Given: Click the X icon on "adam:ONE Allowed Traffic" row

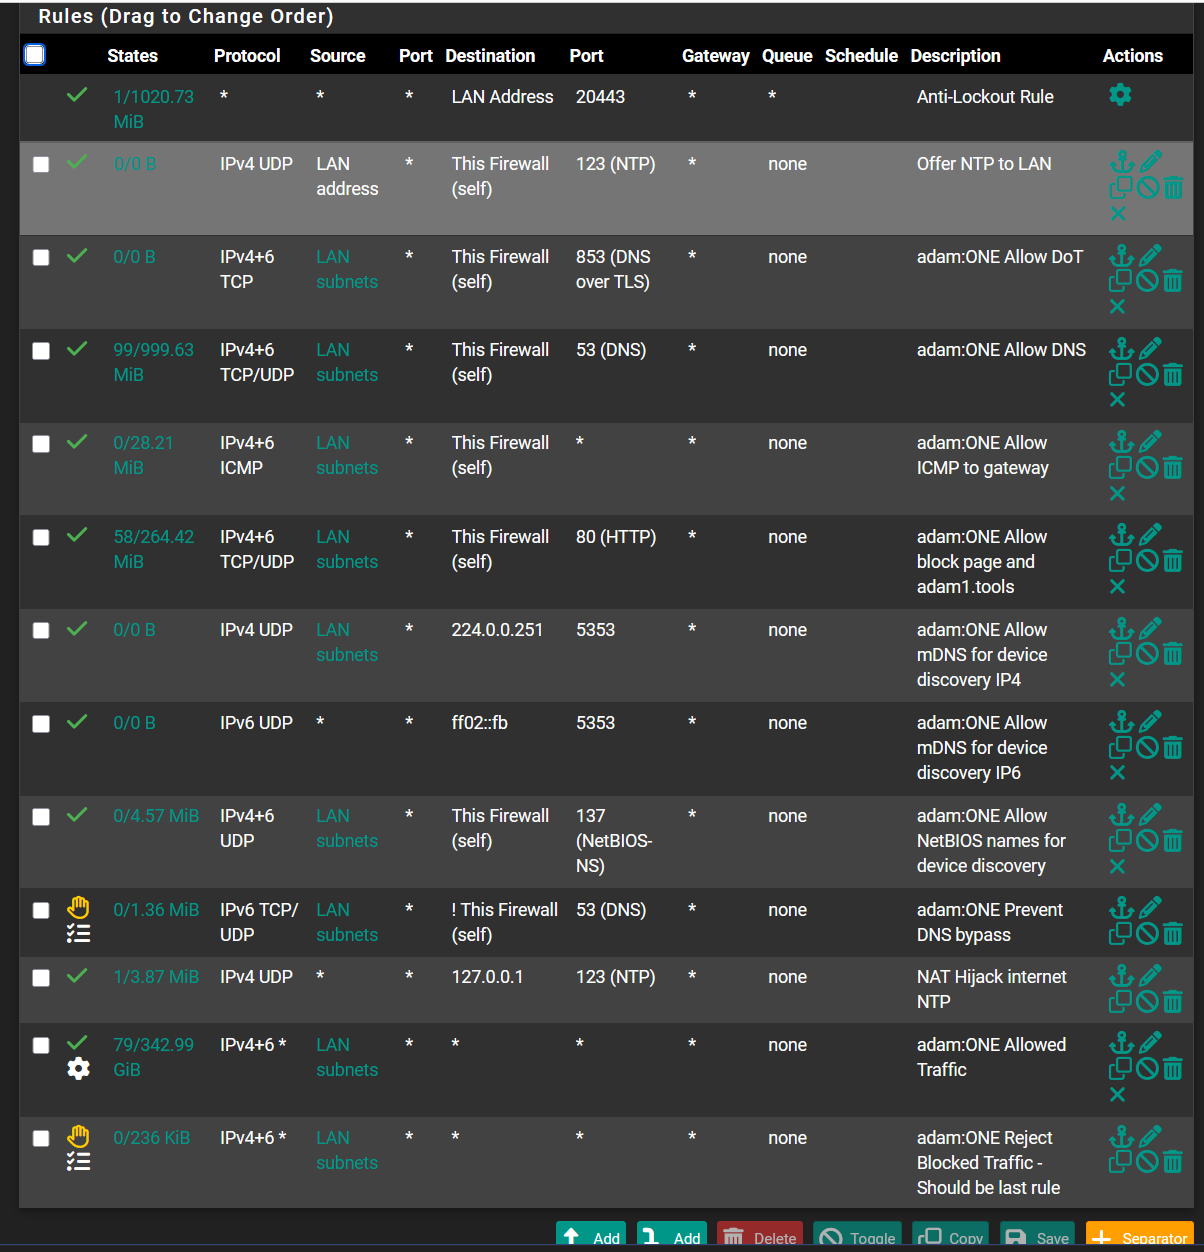Looking at the screenshot, I should 1117,1095.
